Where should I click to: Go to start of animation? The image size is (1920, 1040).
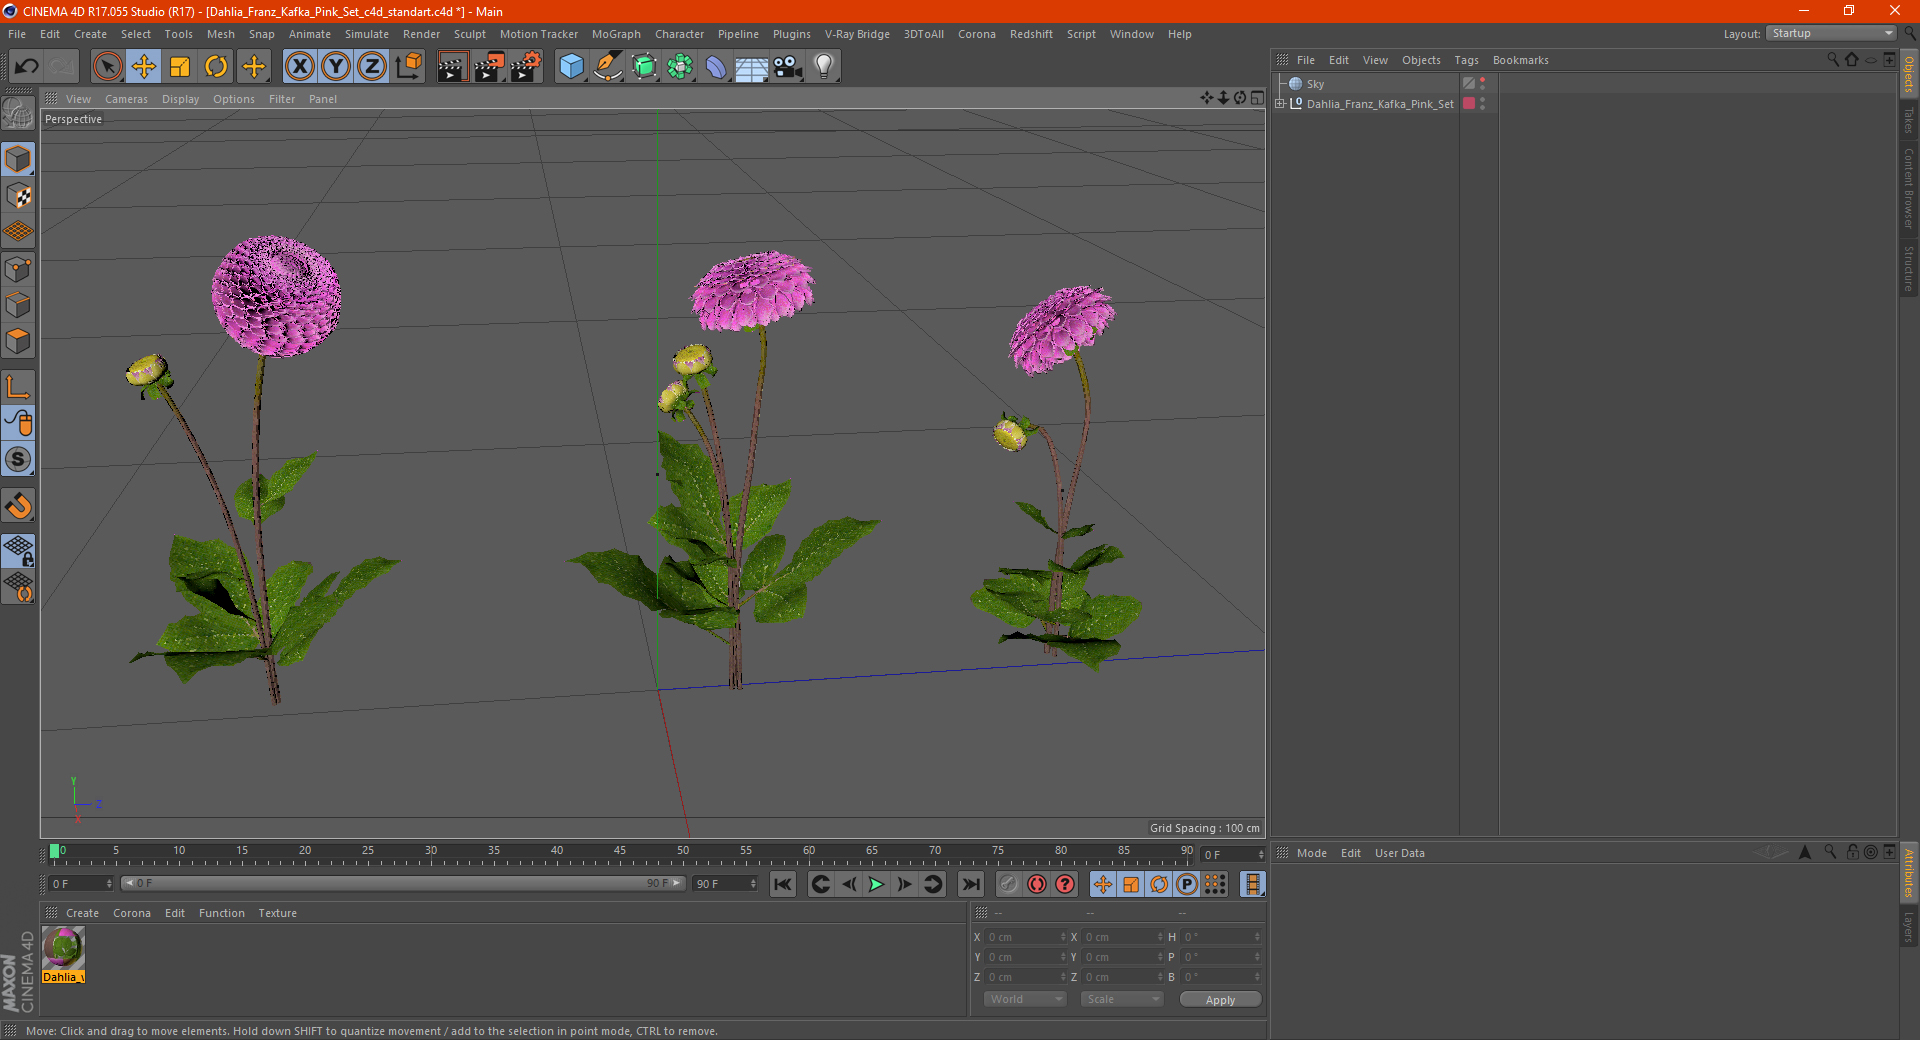pos(783,884)
